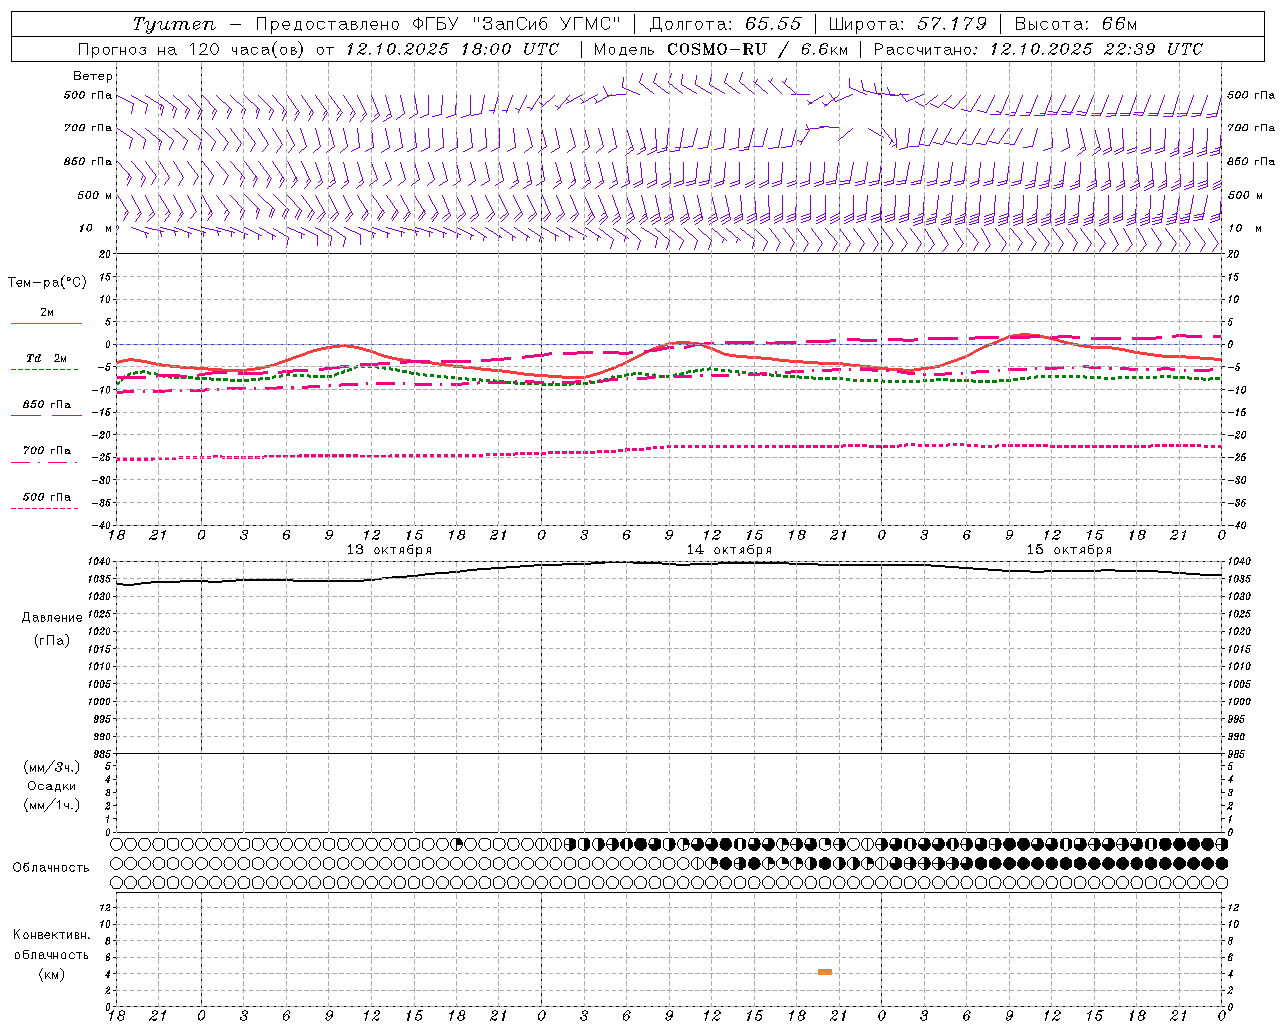
Task: Click the "Ветер" wind panel label
Action: click(93, 76)
